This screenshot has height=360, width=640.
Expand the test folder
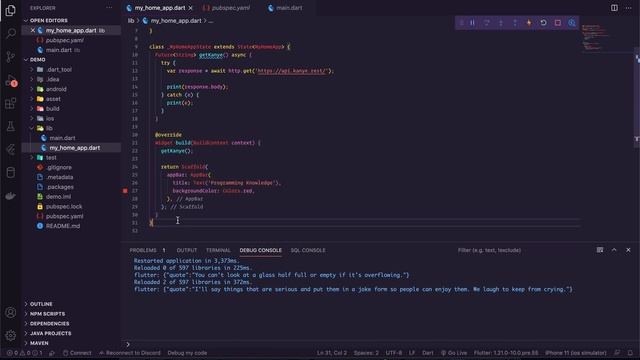(32, 158)
